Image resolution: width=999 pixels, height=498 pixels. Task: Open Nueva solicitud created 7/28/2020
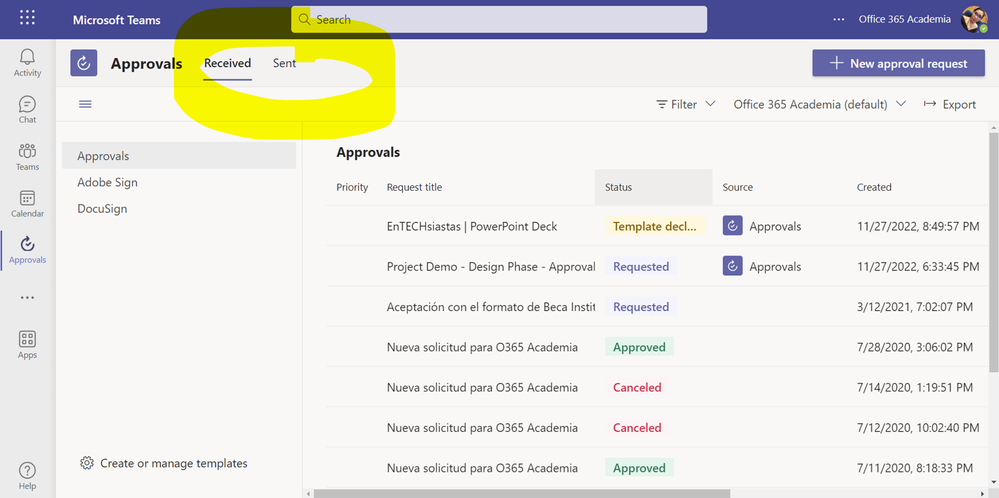(482, 347)
